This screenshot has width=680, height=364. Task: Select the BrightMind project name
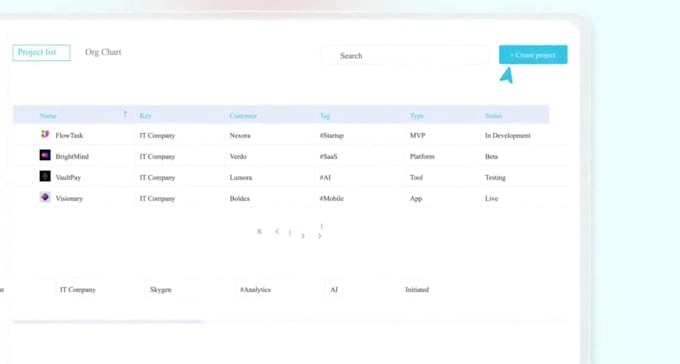(72, 156)
